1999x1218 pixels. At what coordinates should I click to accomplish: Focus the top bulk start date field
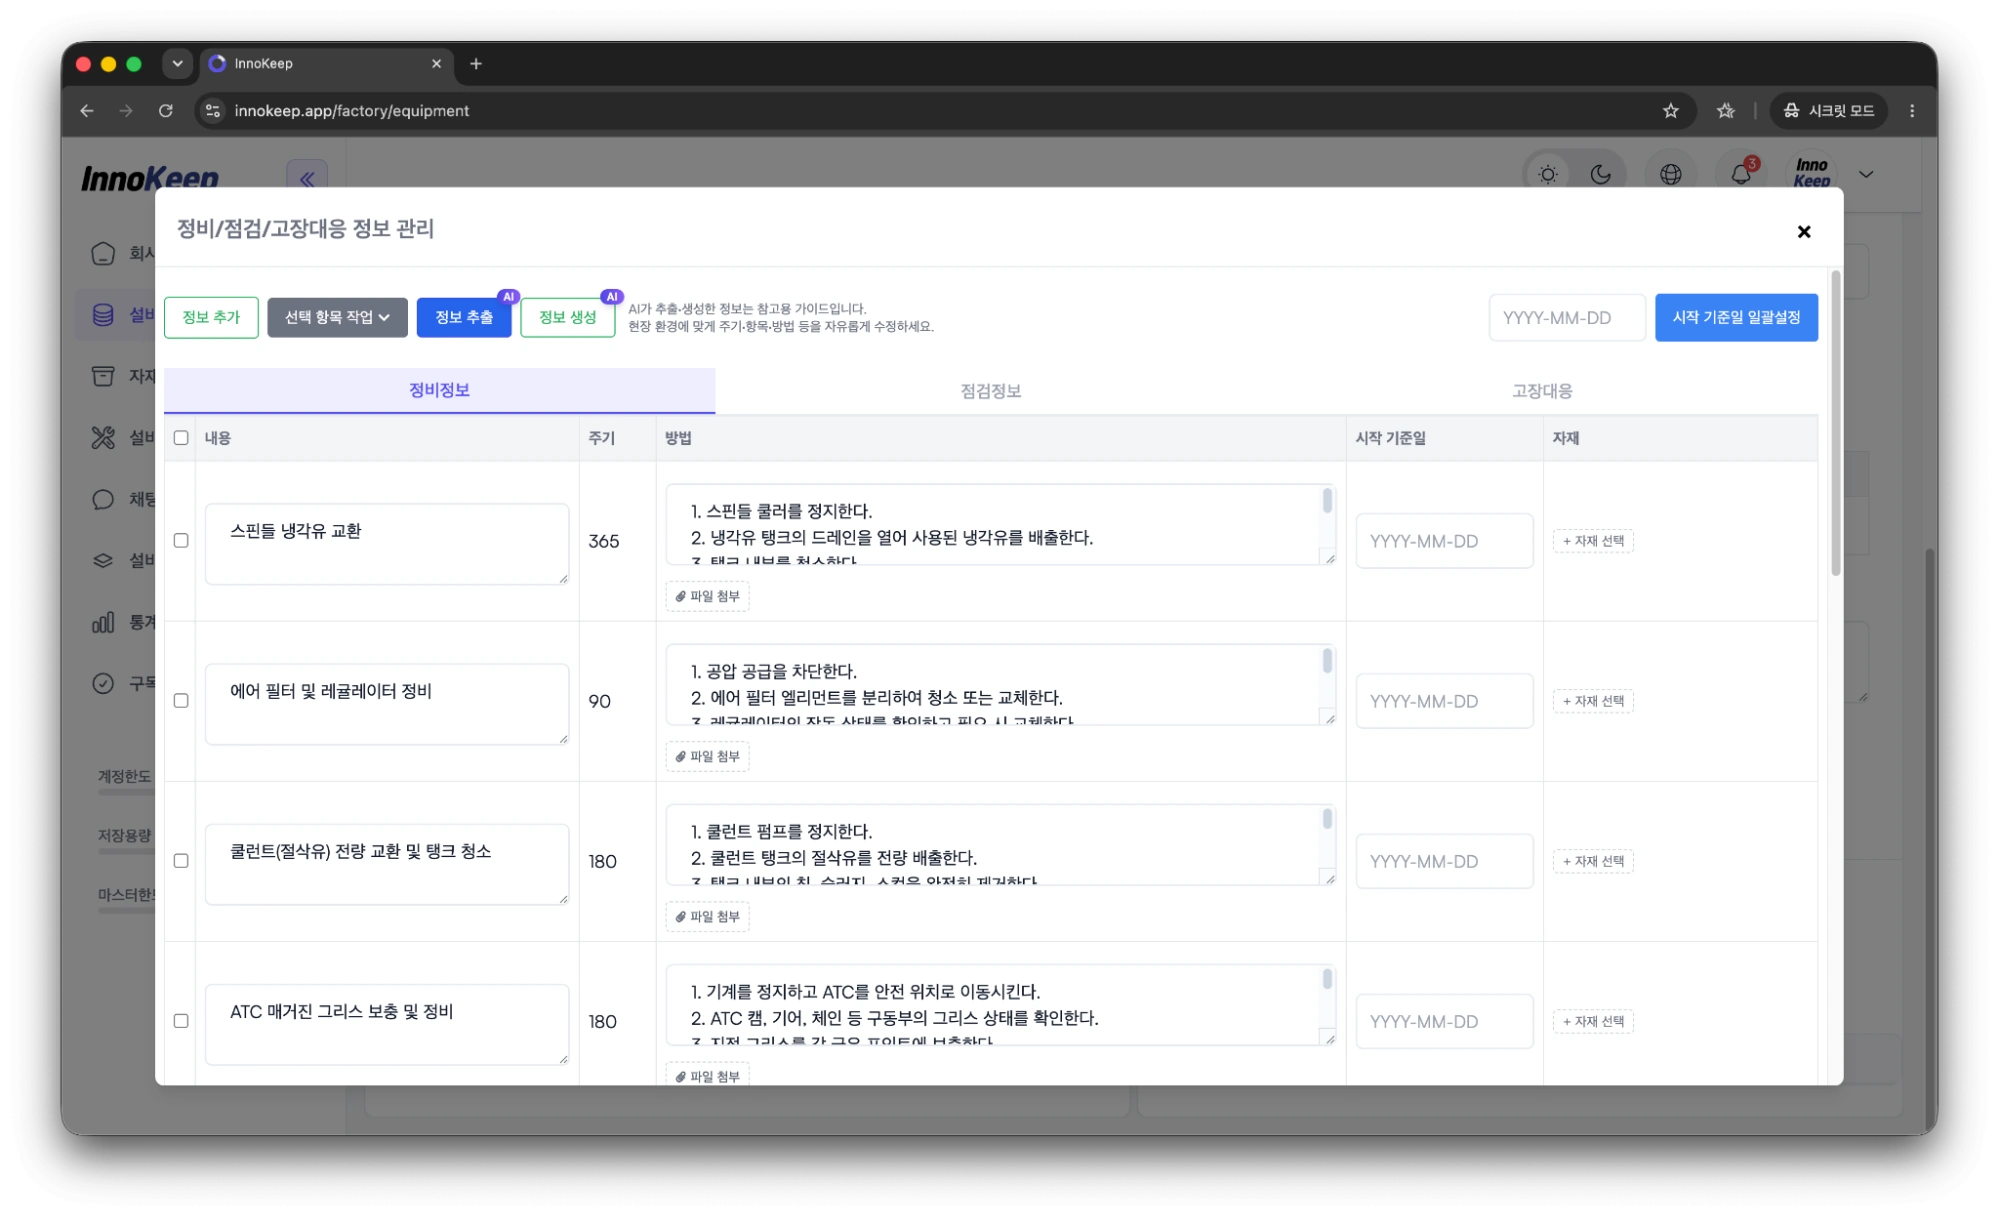1566,318
